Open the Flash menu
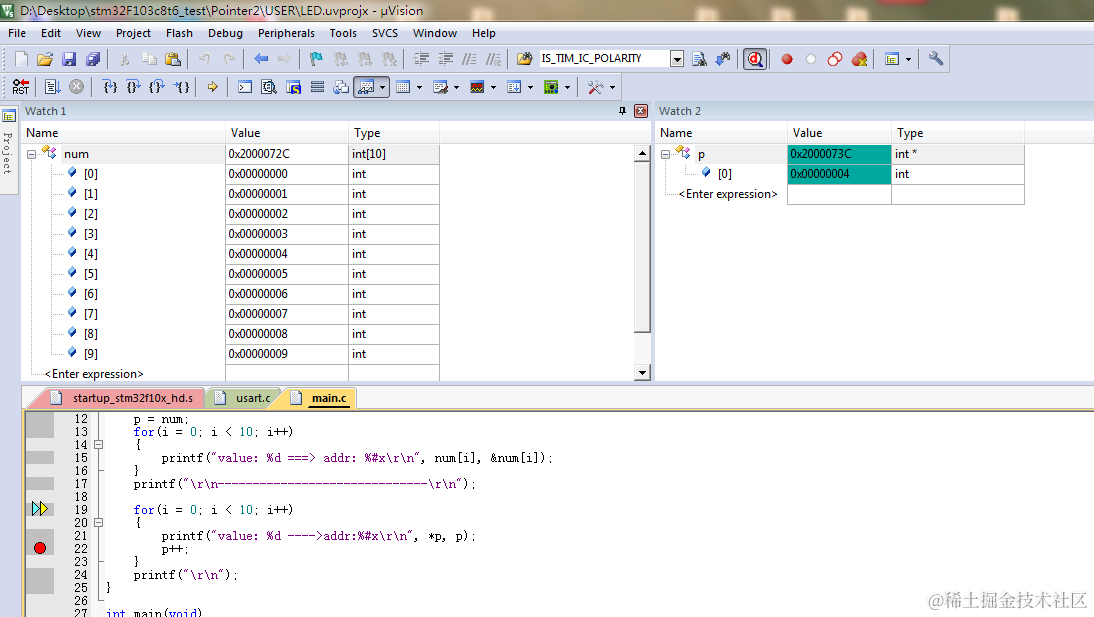The image size is (1094, 617). point(179,33)
